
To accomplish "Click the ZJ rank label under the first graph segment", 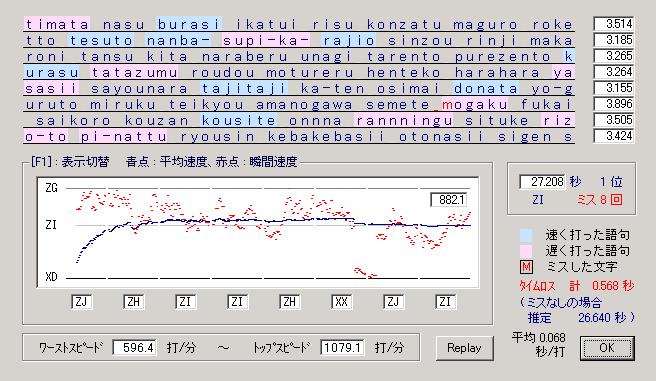I will (x=82, y=302).
